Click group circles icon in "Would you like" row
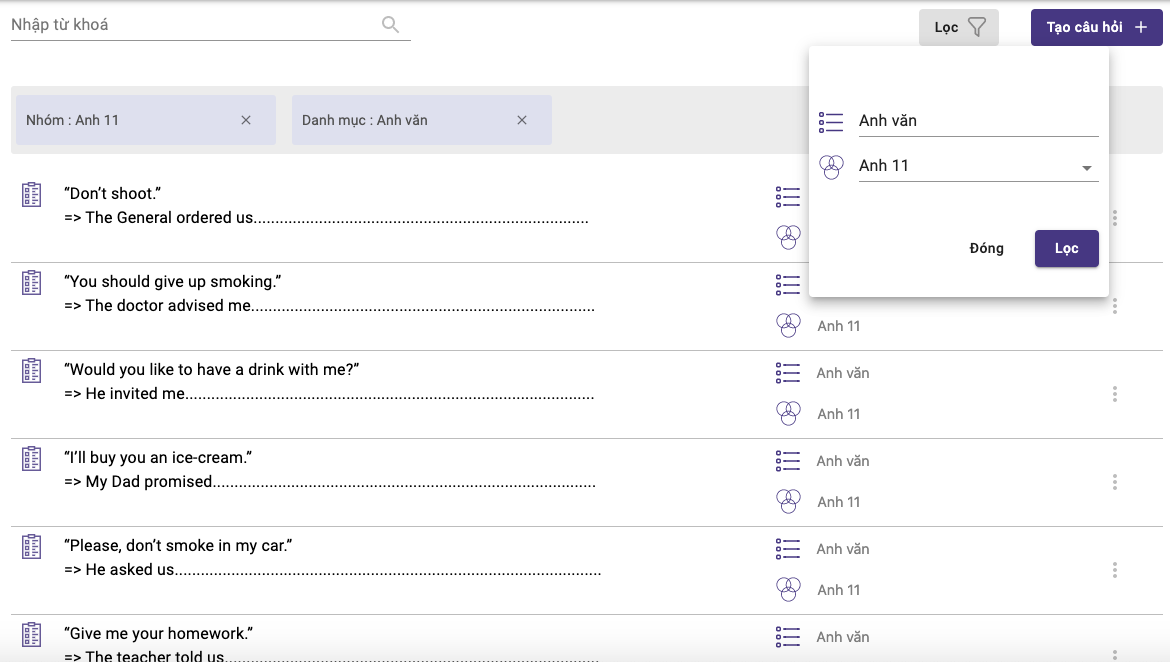 pos(788,413)
